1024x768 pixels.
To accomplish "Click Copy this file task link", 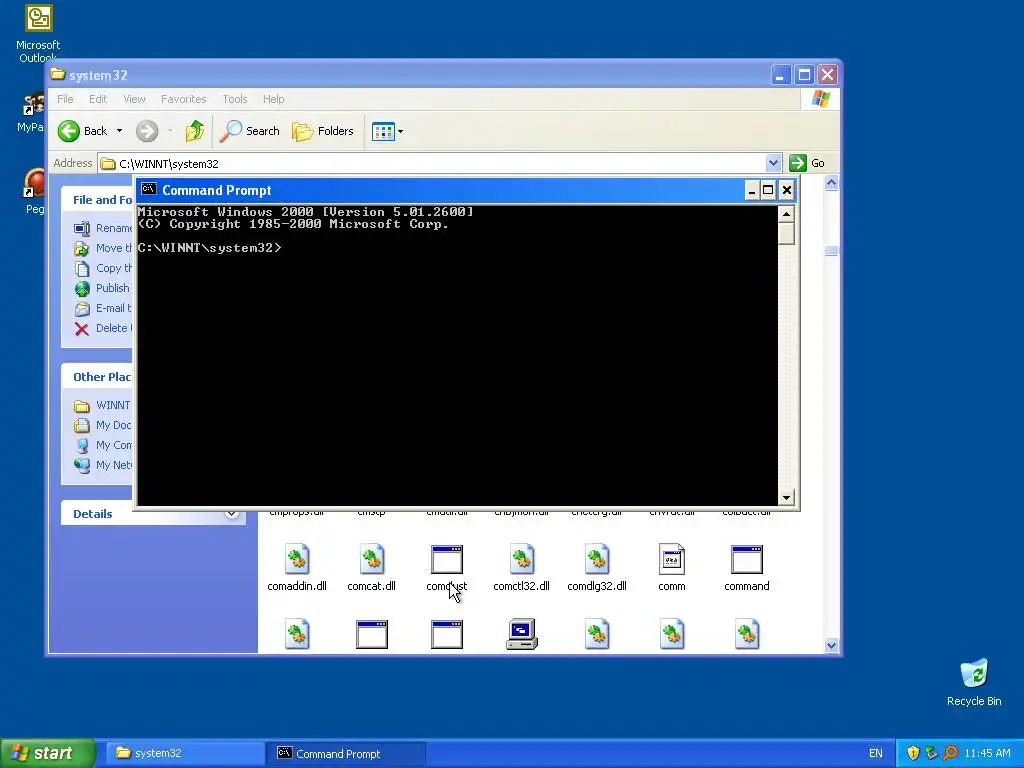I will pyautogui.click(x=103, y=268).
